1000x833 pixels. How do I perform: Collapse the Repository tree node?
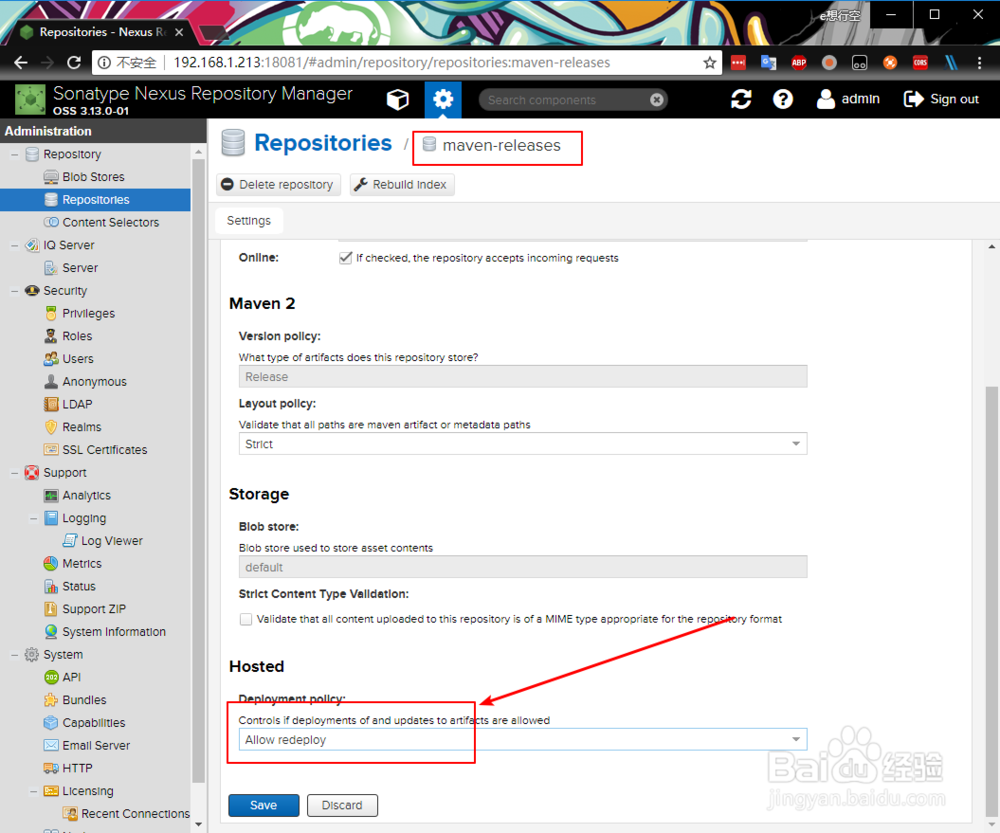tap(15, 154)
